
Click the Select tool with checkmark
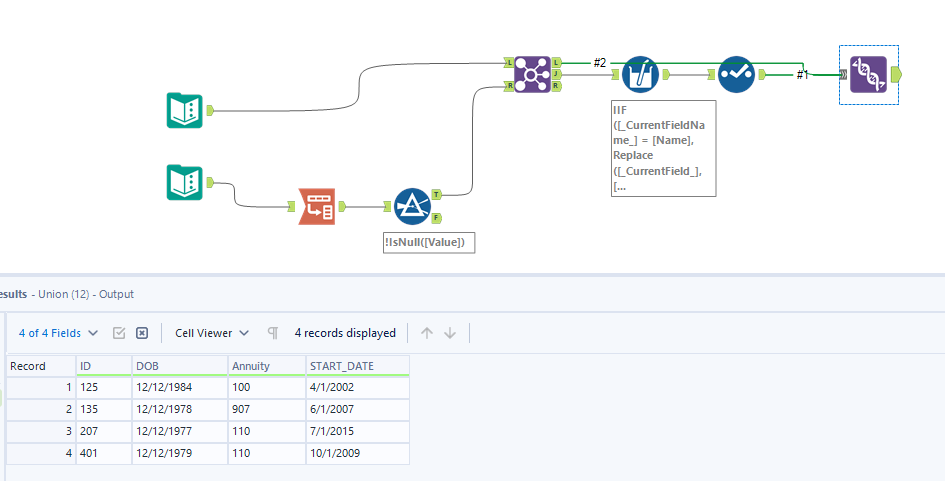coord(735,74)
